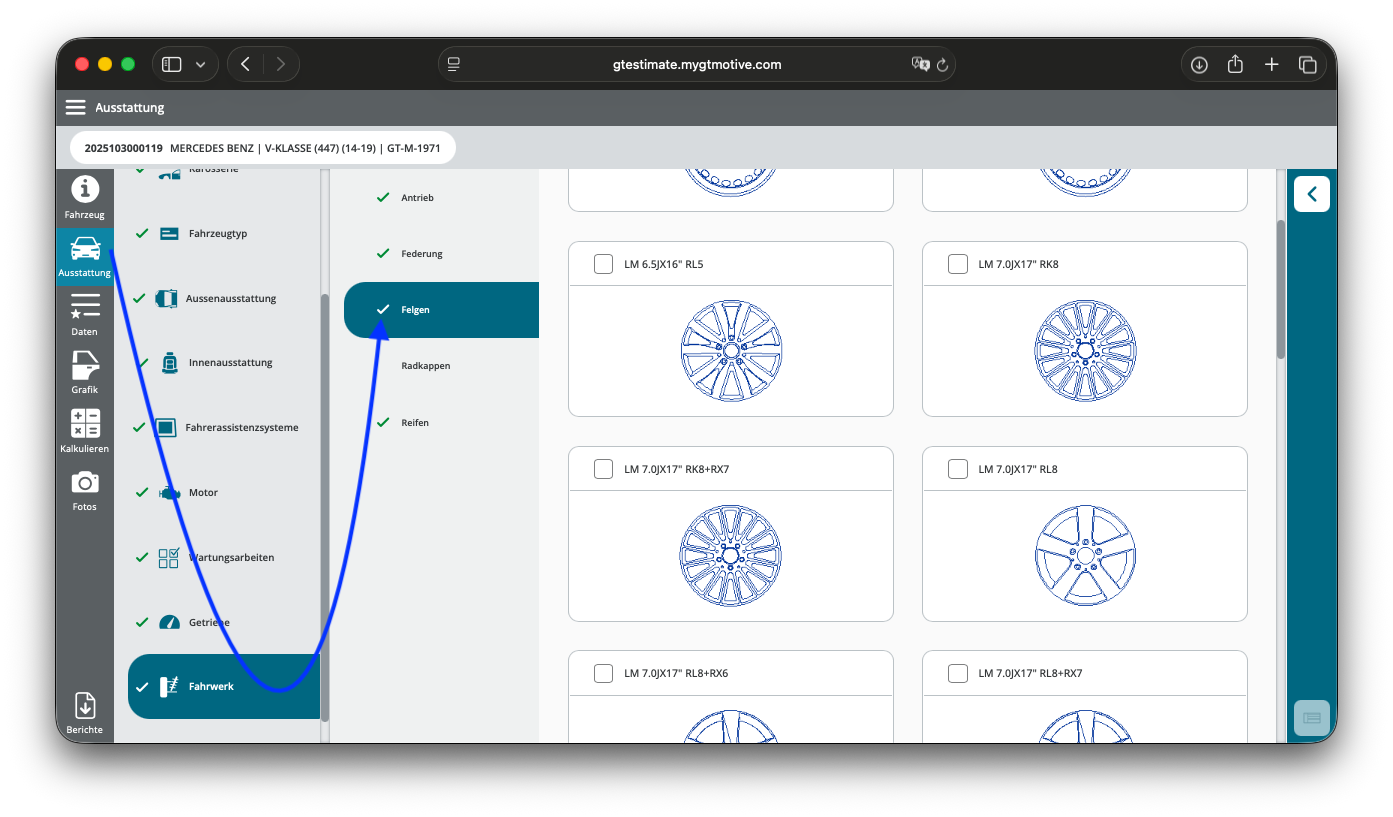The height and width of the screenshot is (817, 1393).
Task: Select the Radkappen subcategory
Action: [x=426, y=366]
